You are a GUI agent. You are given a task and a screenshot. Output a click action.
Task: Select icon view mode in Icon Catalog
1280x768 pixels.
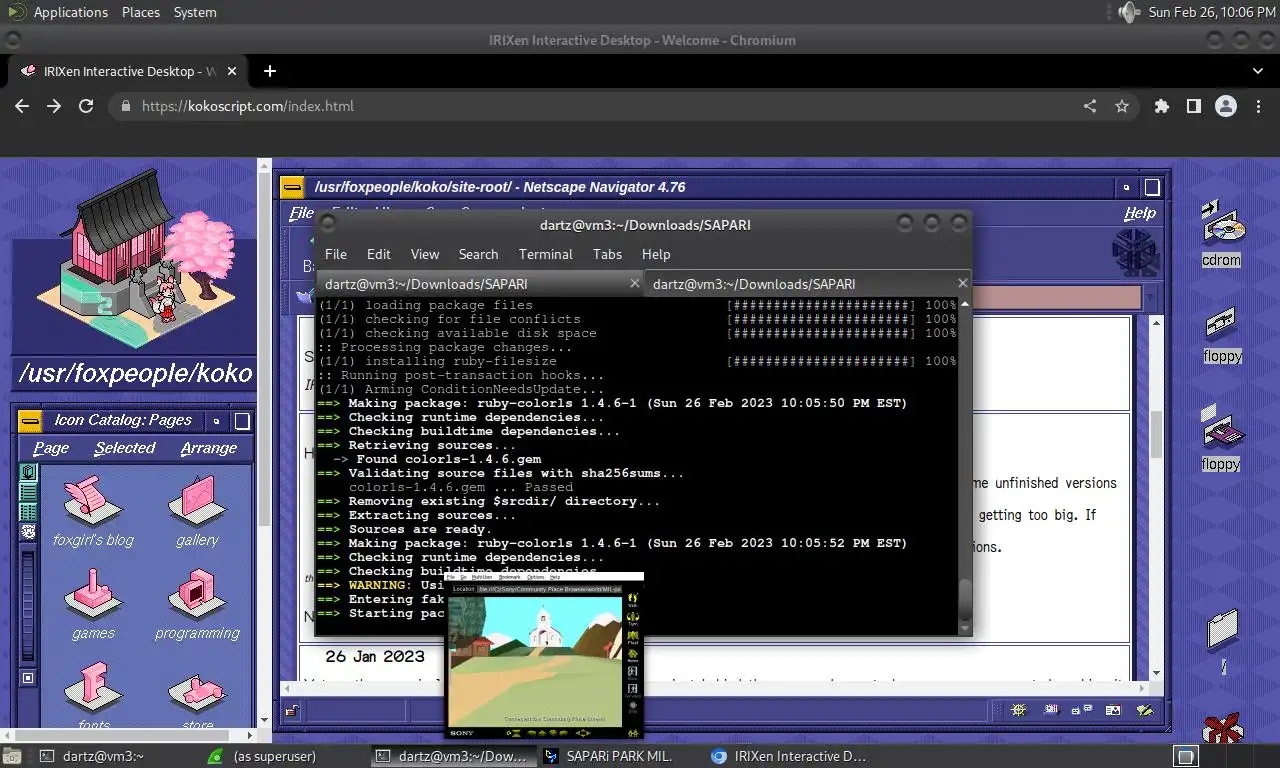(x=29, y=472)
